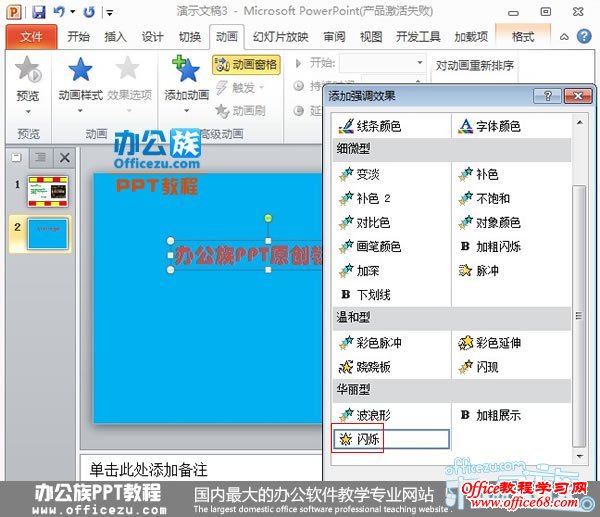Open the customize quick access toolbar dropdown
The height and width of the screenshot is (517, 600).
click(x=110, y=13)
